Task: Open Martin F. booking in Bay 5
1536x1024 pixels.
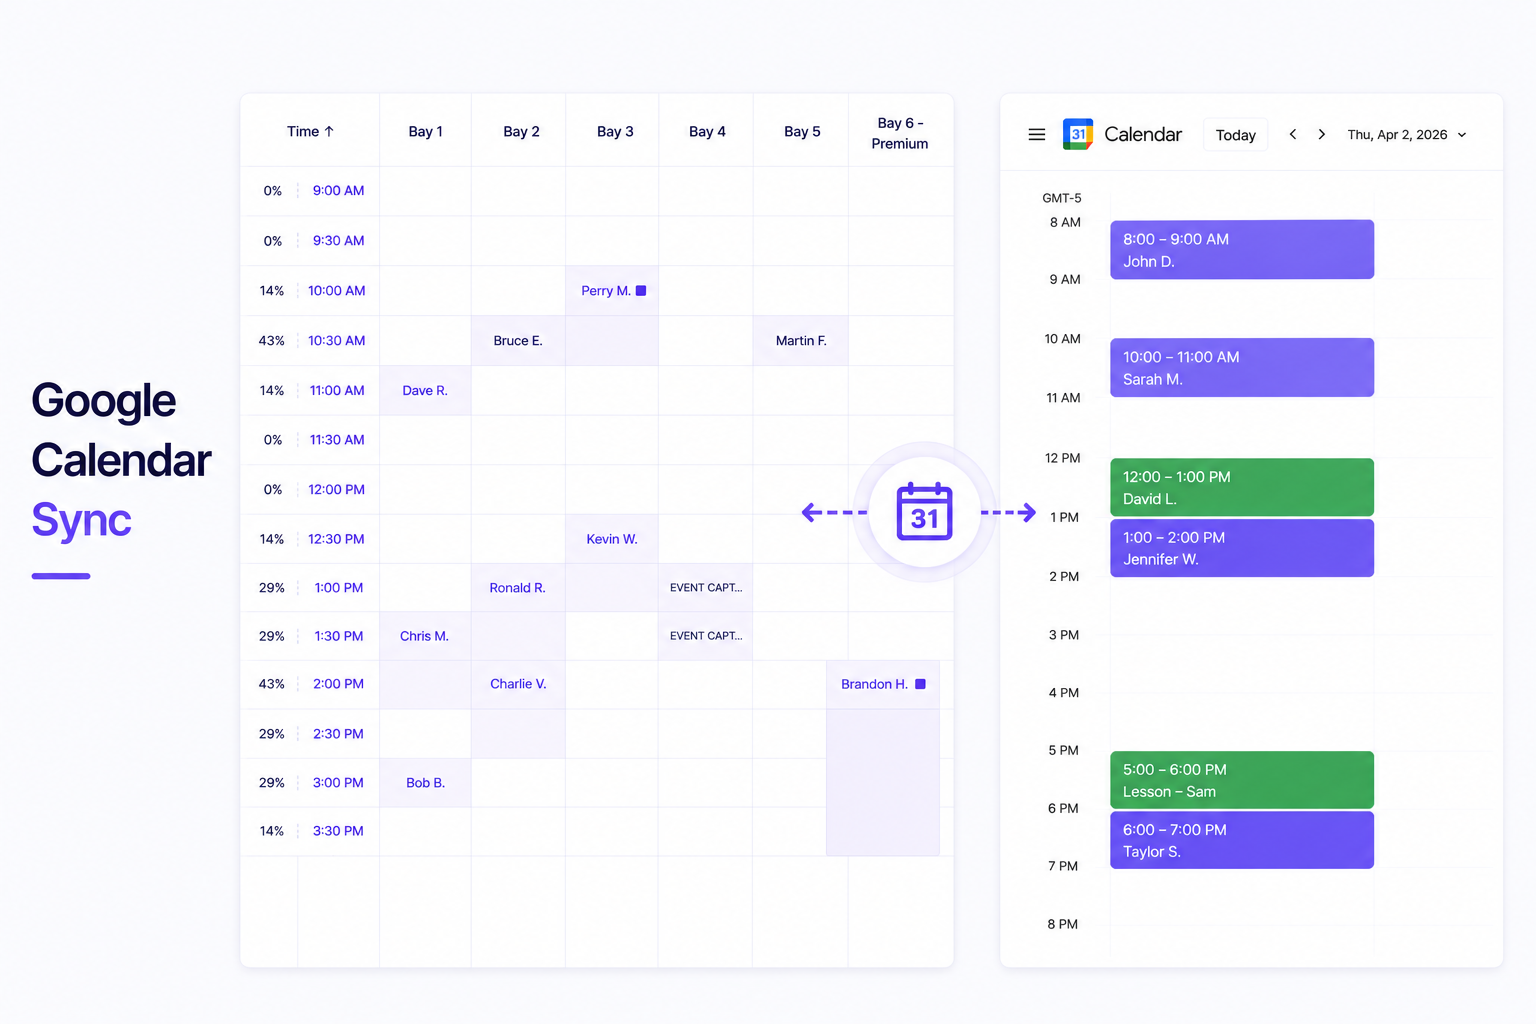Action: 801,341
